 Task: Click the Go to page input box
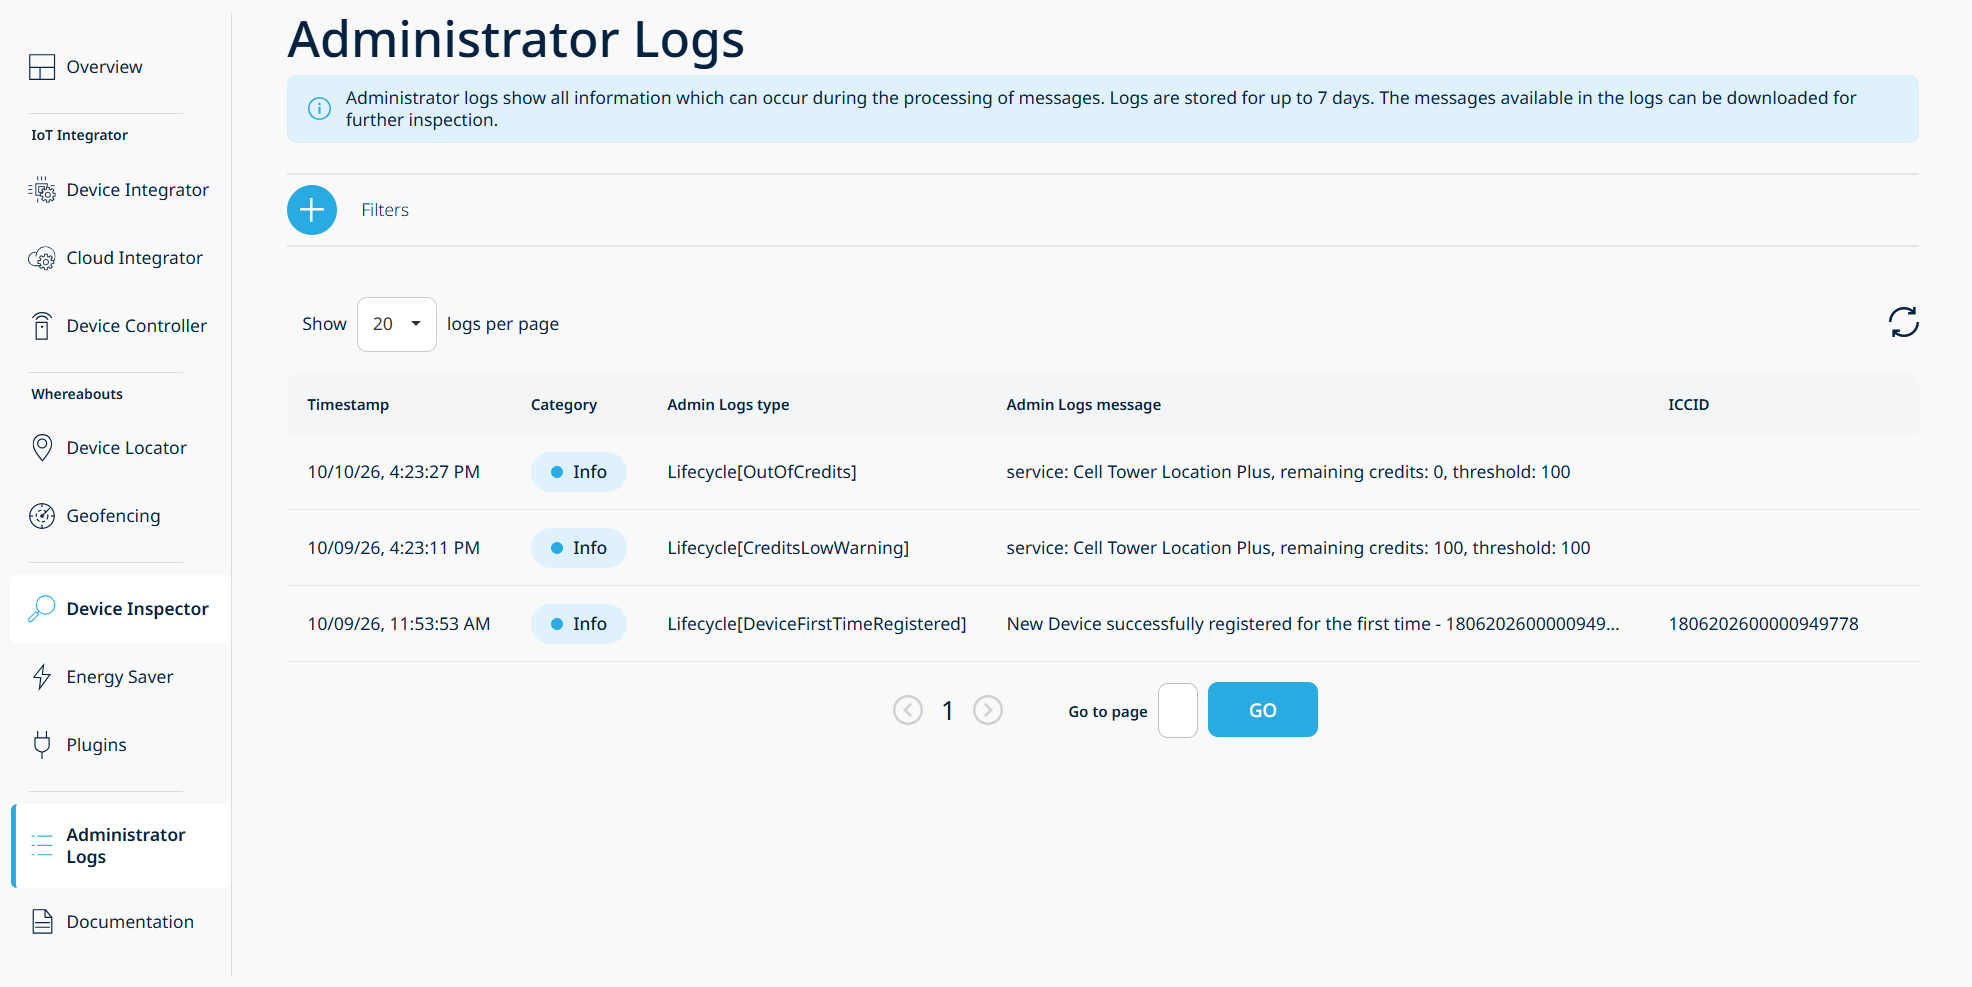[1178, 710]
